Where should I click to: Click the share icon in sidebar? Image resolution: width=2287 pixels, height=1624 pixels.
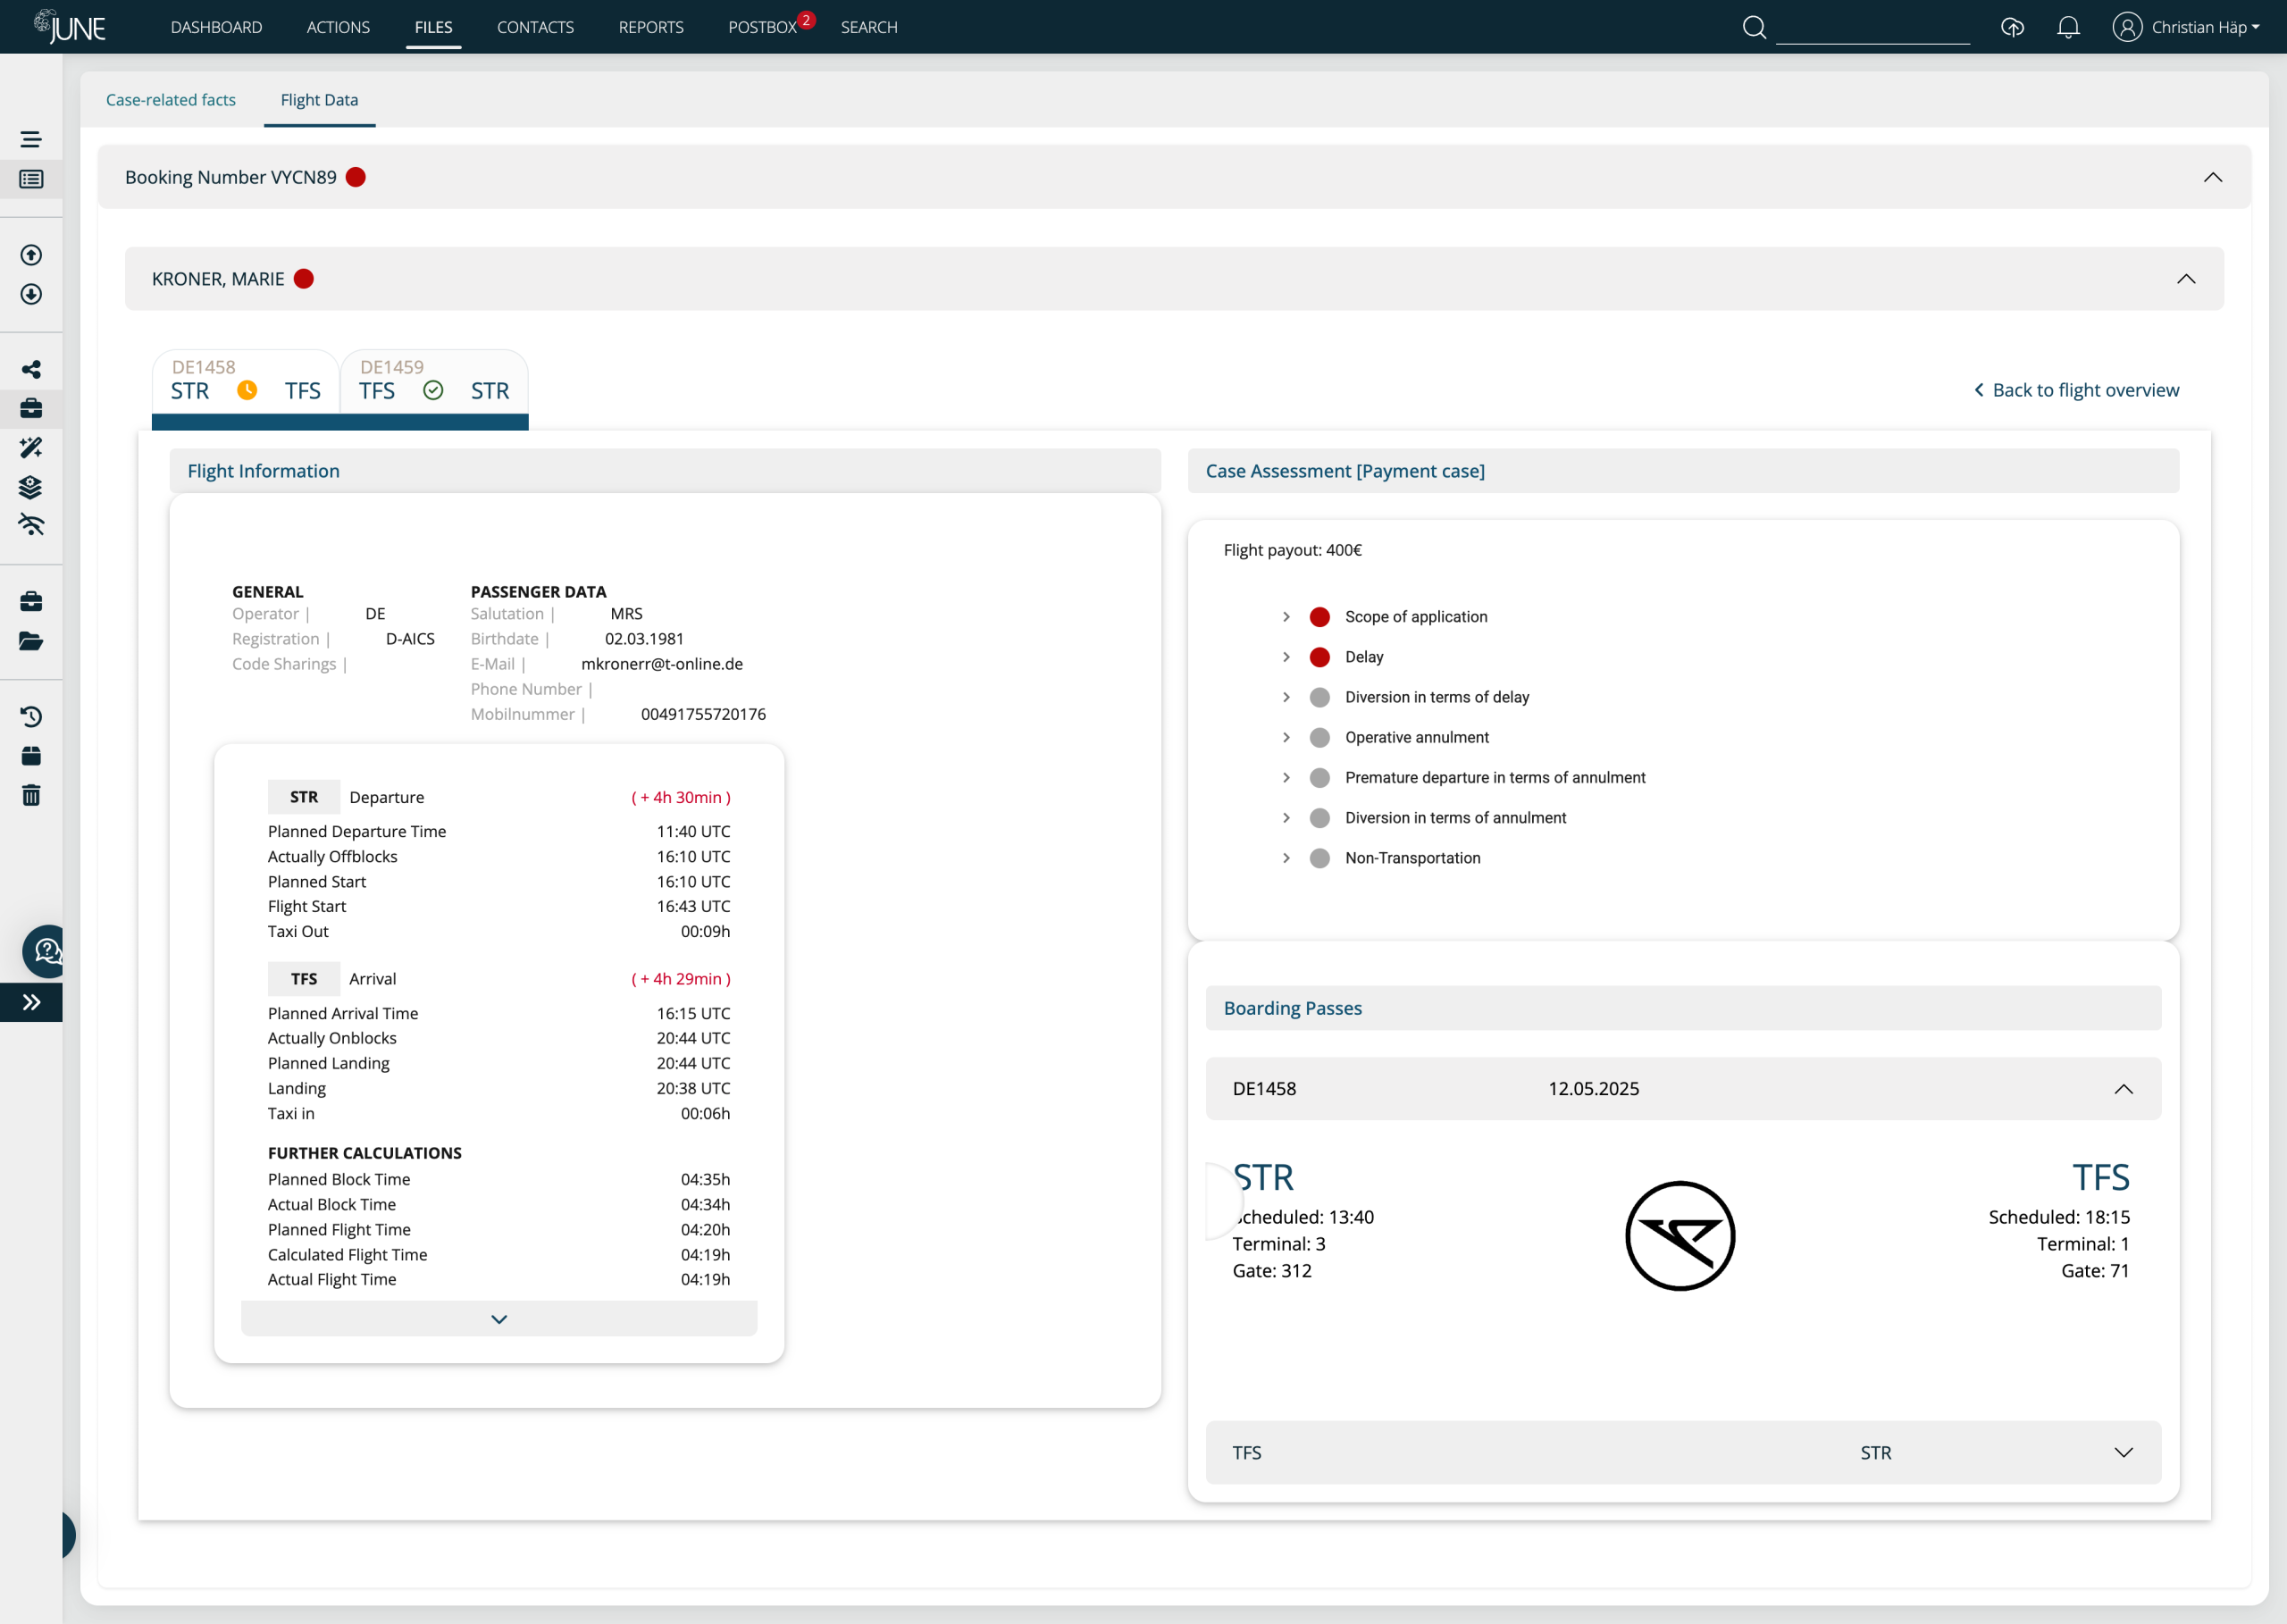[x=31, y=369]
